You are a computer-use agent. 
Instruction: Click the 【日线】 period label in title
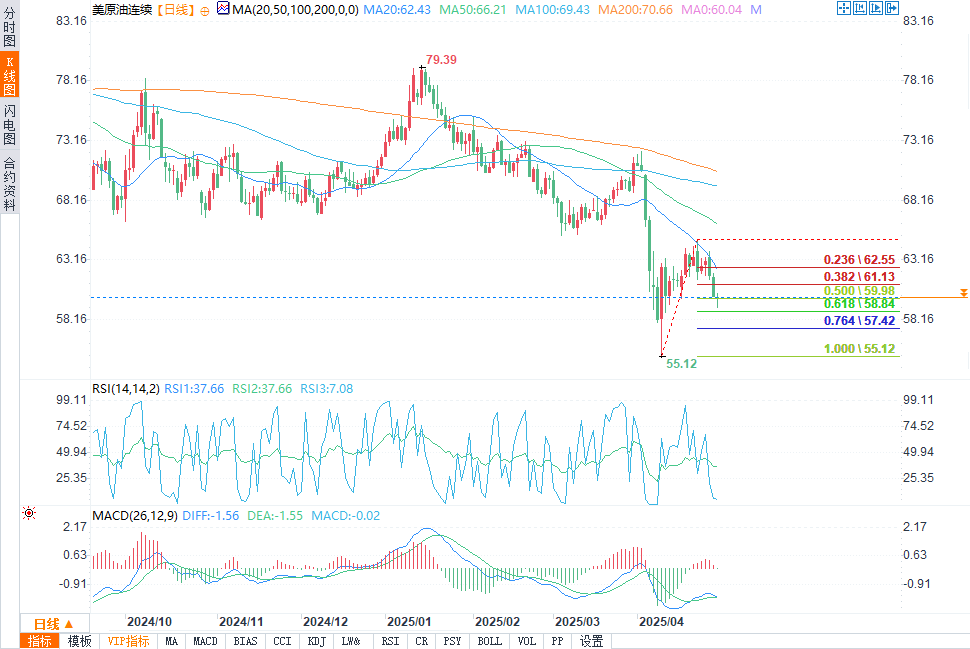176,9
